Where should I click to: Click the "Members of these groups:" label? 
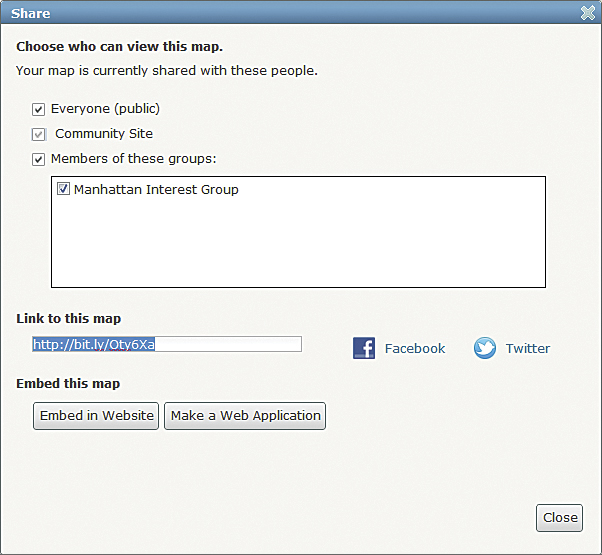click(x=134, y=159)
